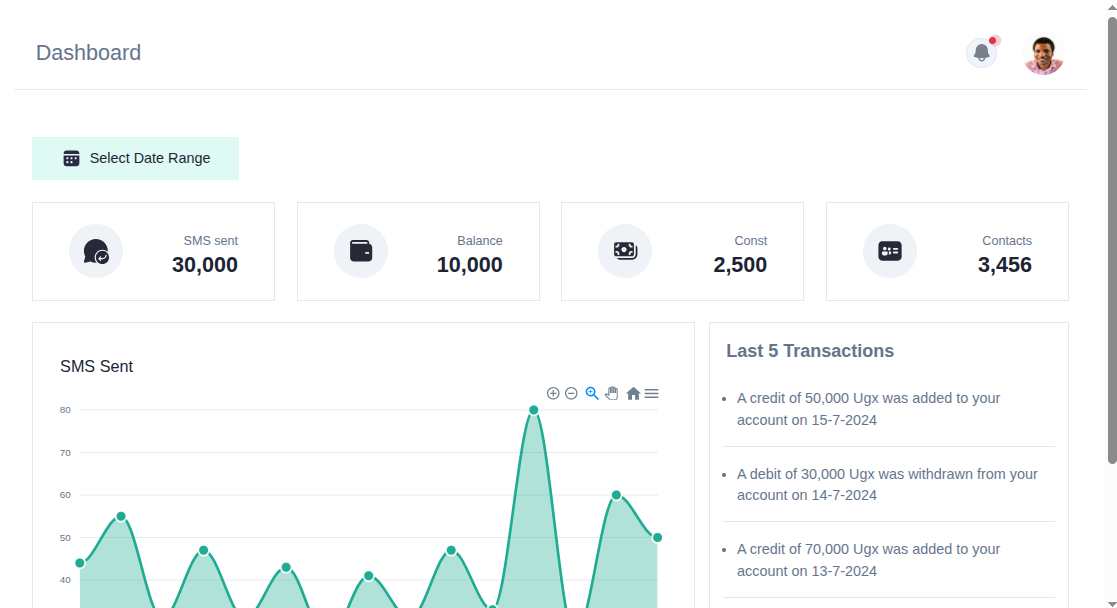Click the SMS sent value 30,000

(205, 265)
